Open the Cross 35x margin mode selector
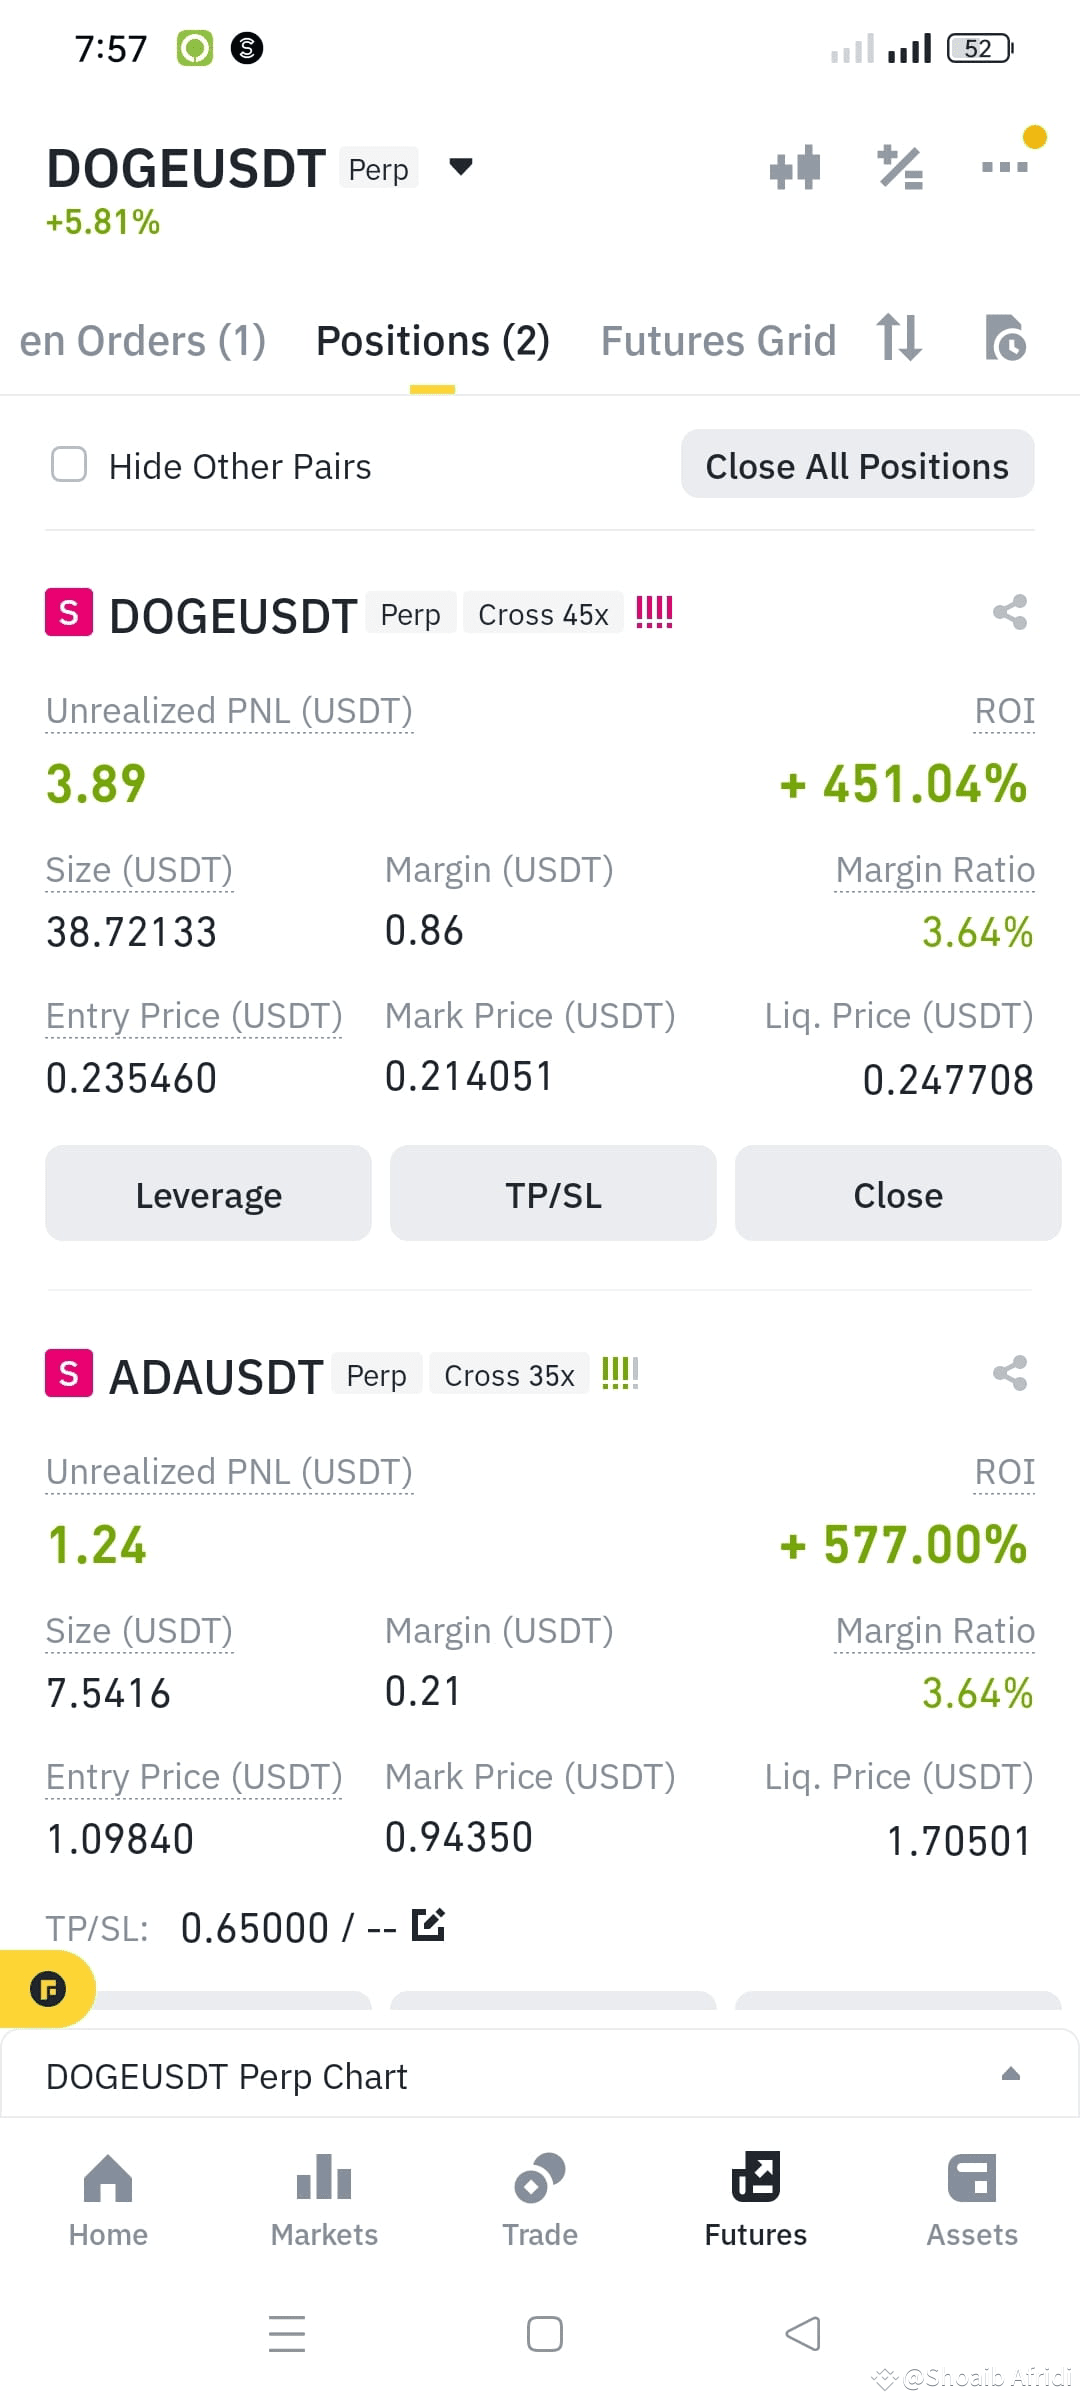The image size is (1080, 2400). (509, 1375)
